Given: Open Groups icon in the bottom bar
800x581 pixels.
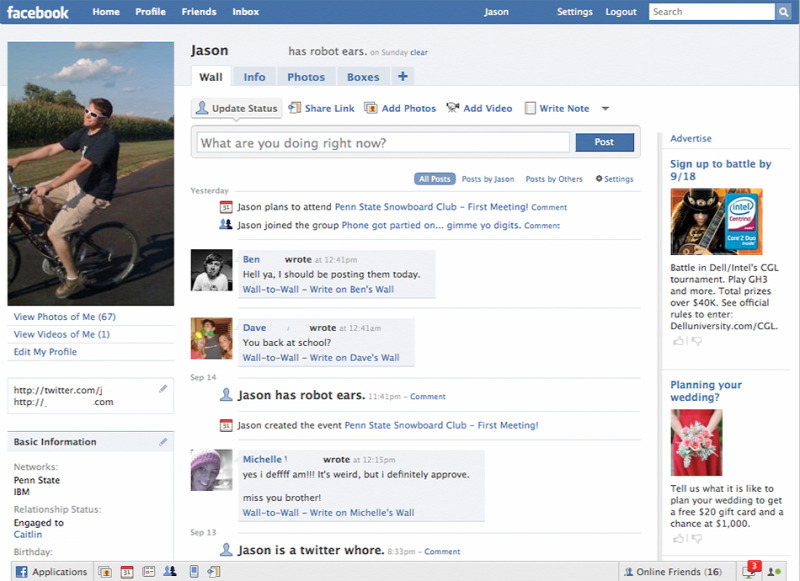Looking at the screenshot, I should [170, 572].
